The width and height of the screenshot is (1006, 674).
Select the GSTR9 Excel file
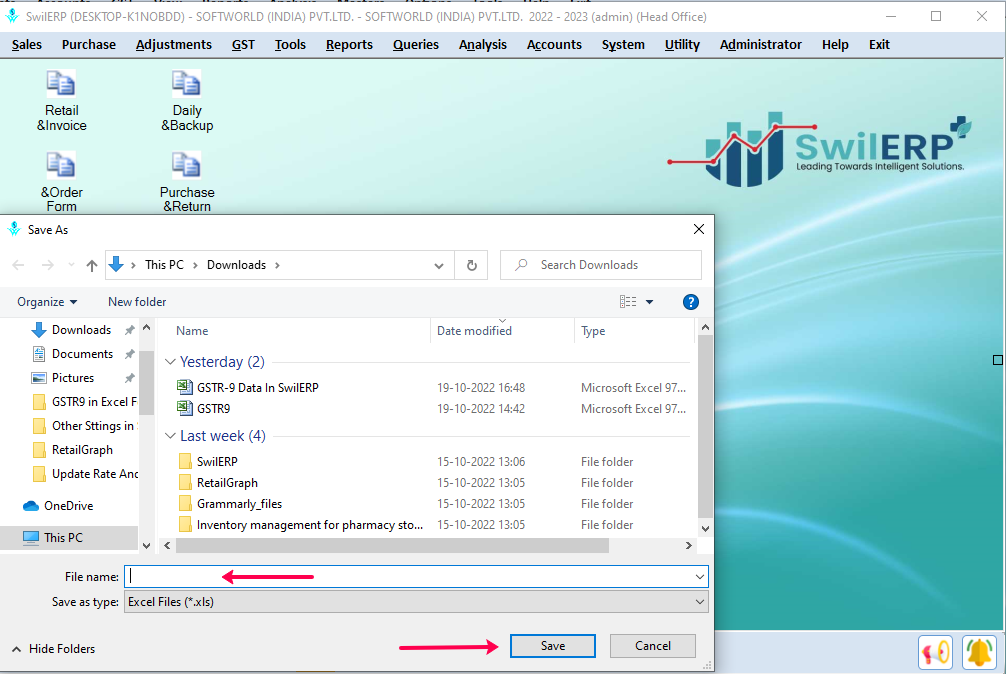213,409
